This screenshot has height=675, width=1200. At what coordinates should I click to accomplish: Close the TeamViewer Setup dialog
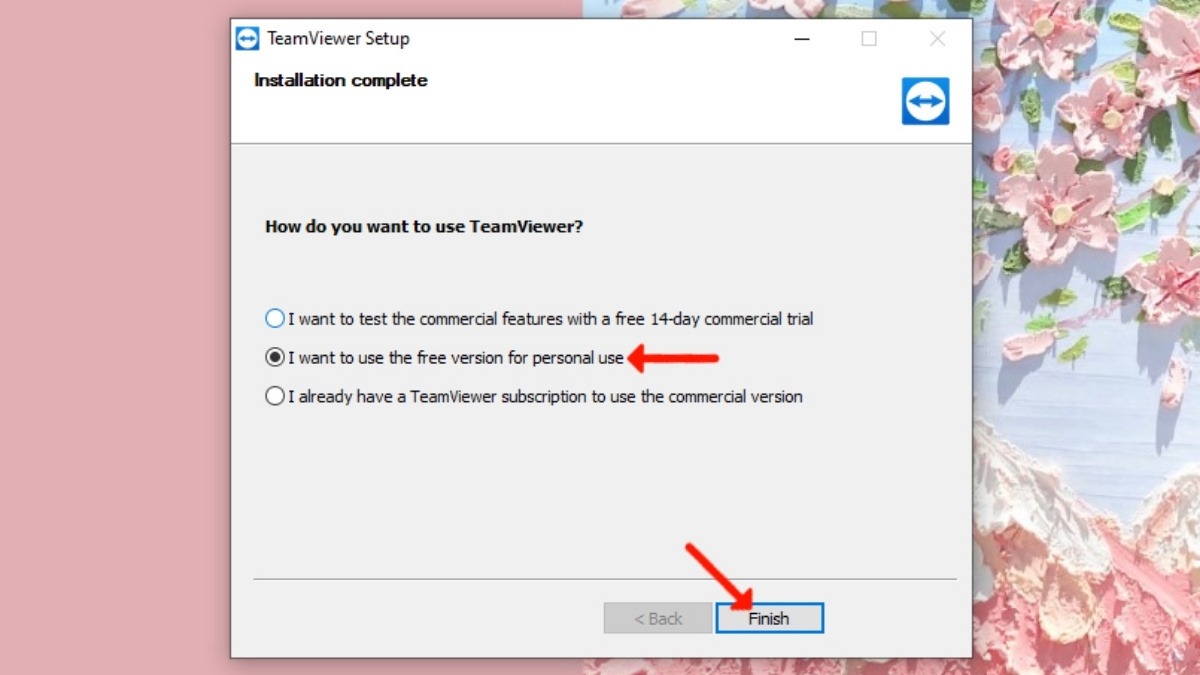tap(937, 39)
